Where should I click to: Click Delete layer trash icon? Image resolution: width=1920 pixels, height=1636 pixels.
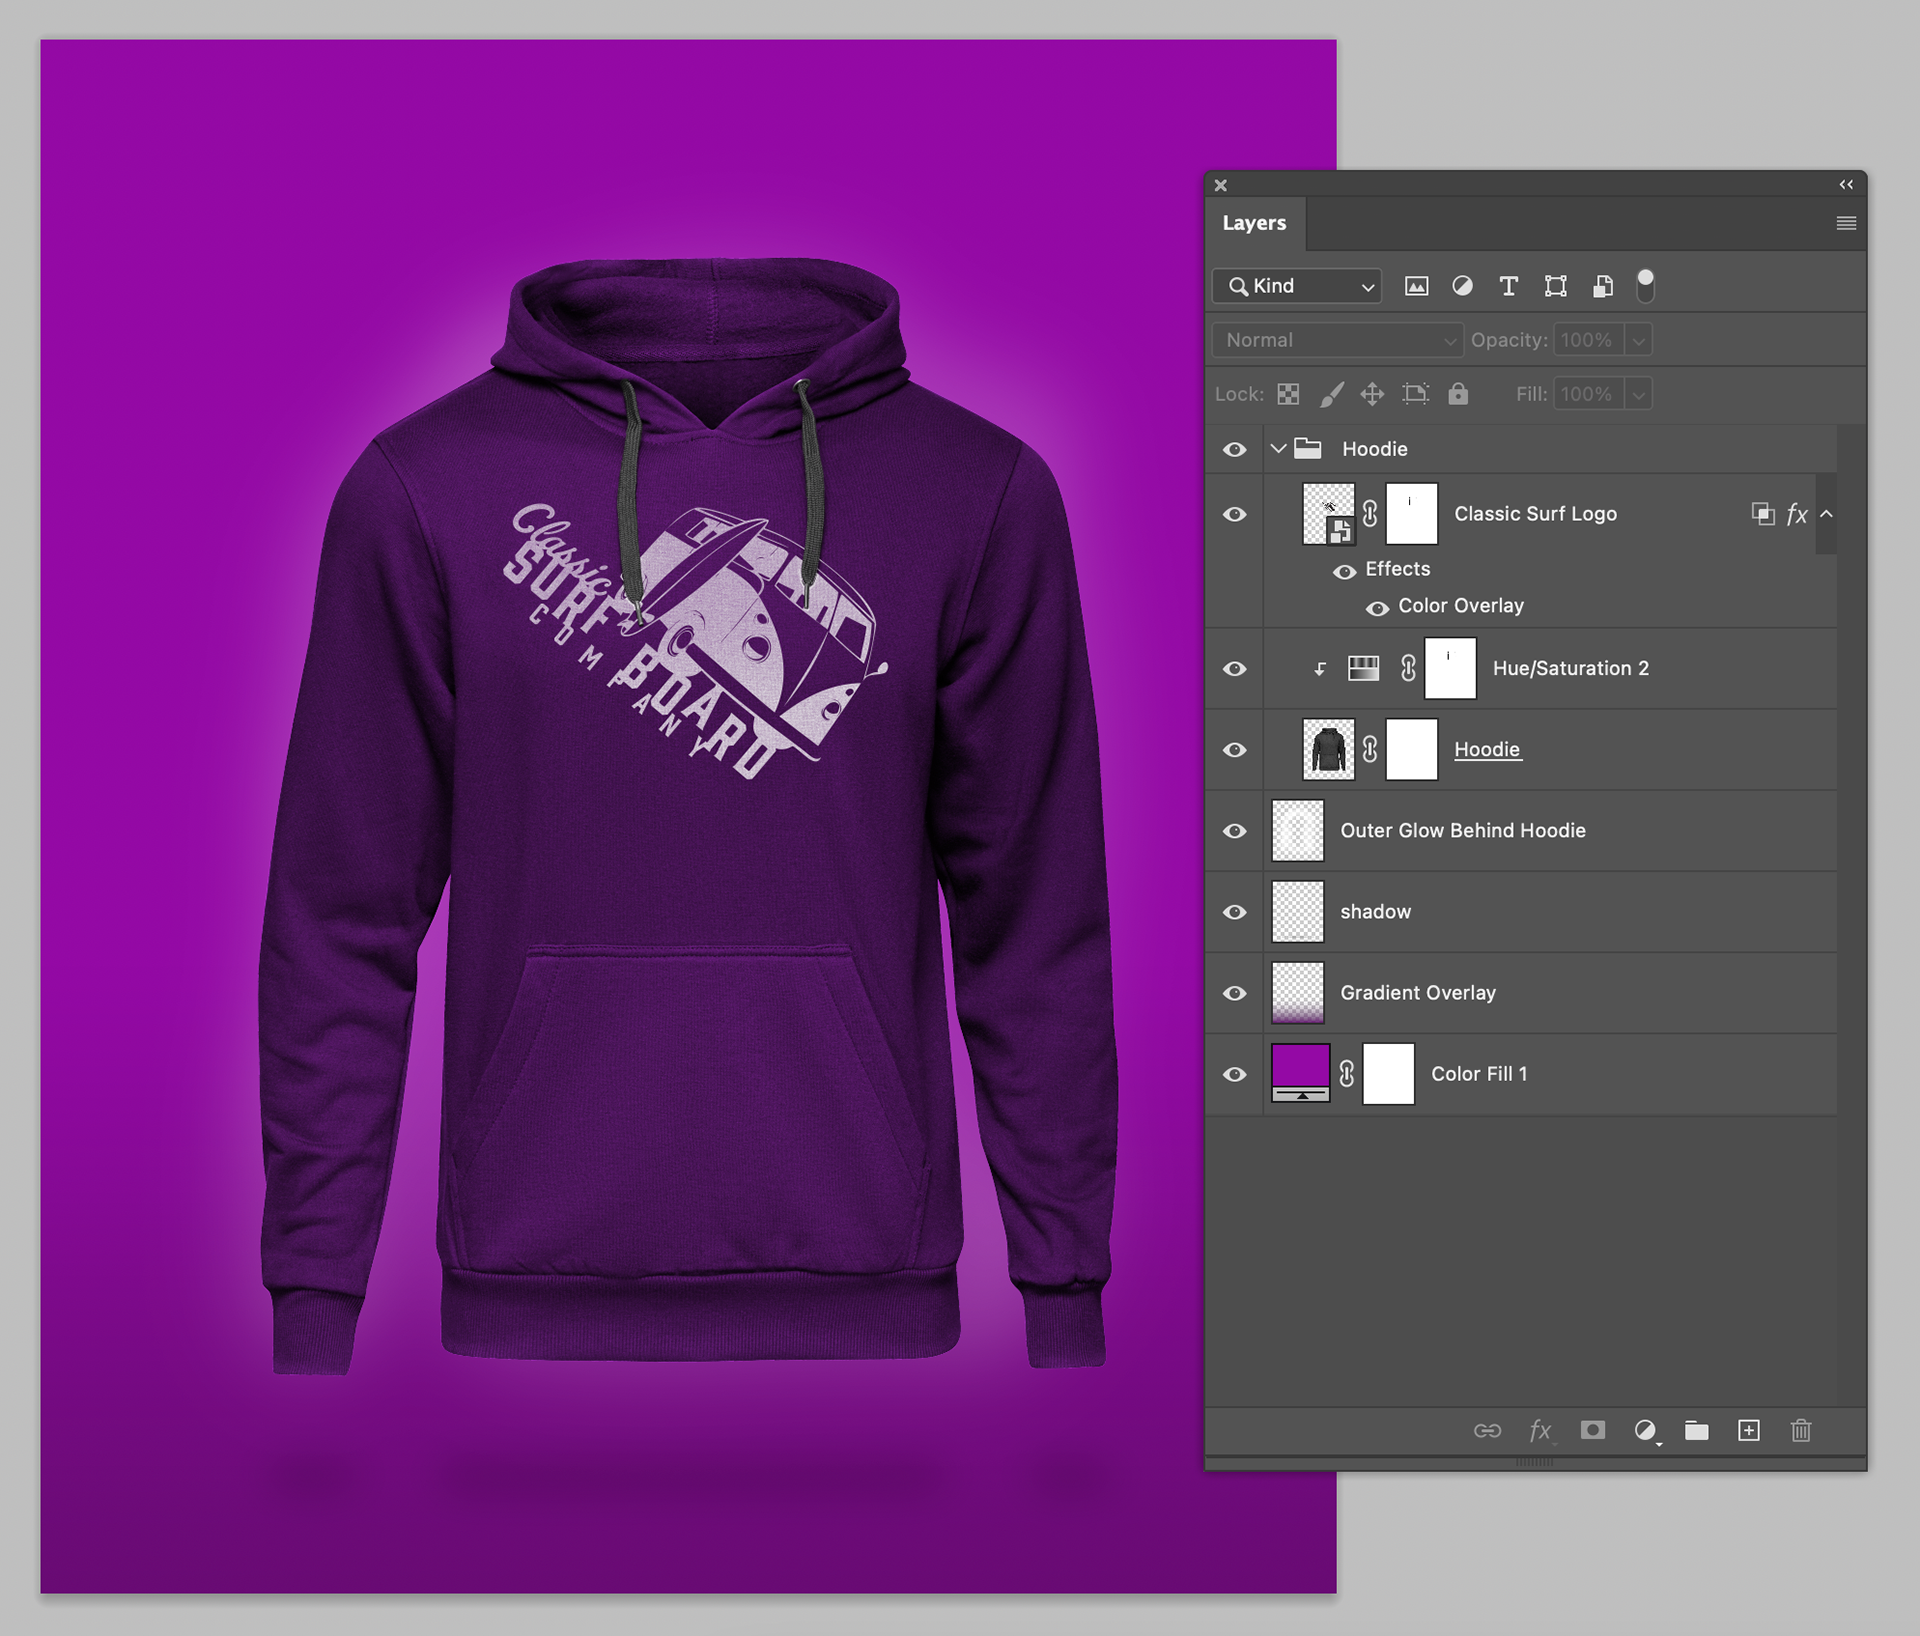[x=1800, y=1430]
